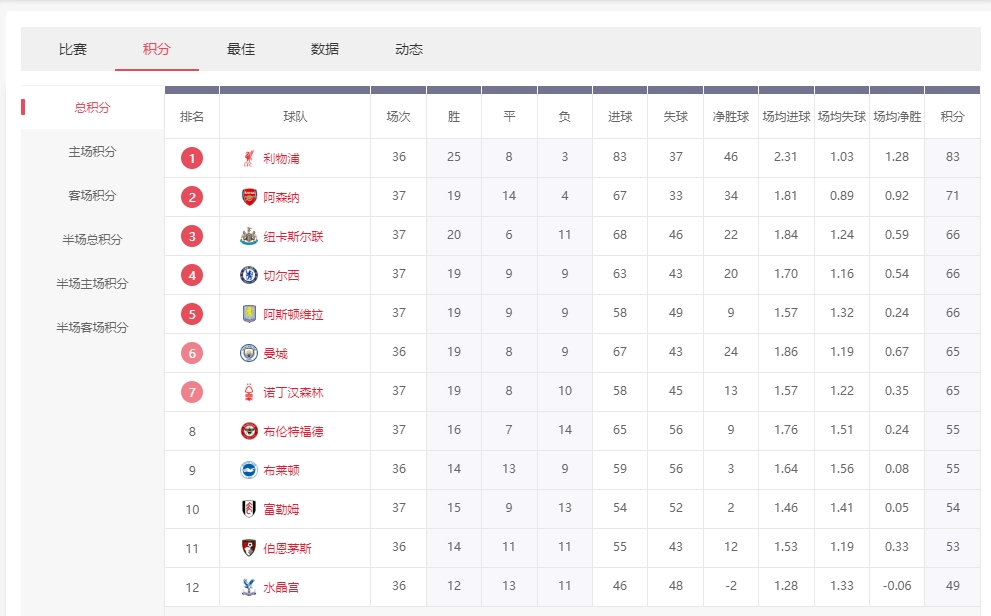Select 半场总积分 in the sidebar
This screenshot has width=991, height=616.
click(92, 240)
